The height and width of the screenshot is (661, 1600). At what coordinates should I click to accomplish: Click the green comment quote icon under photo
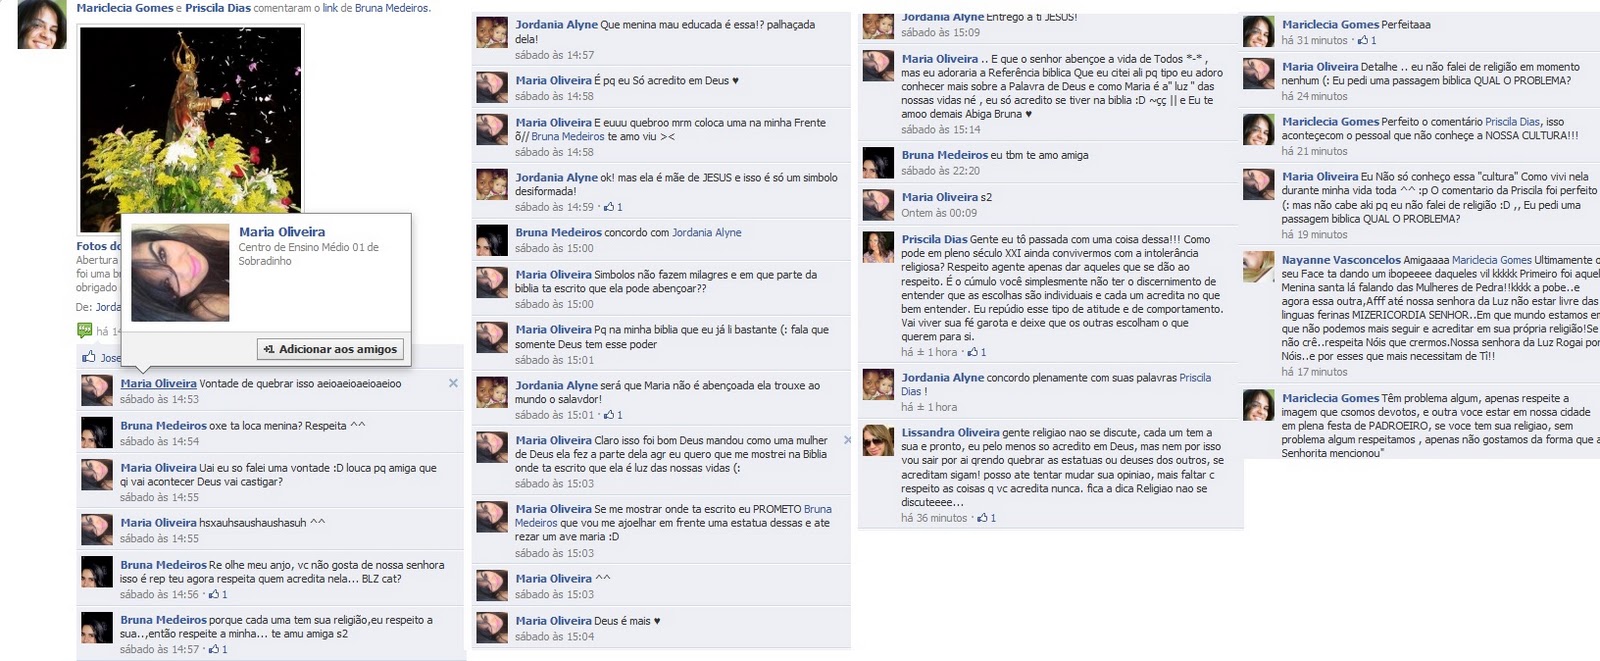click(85, 330)
